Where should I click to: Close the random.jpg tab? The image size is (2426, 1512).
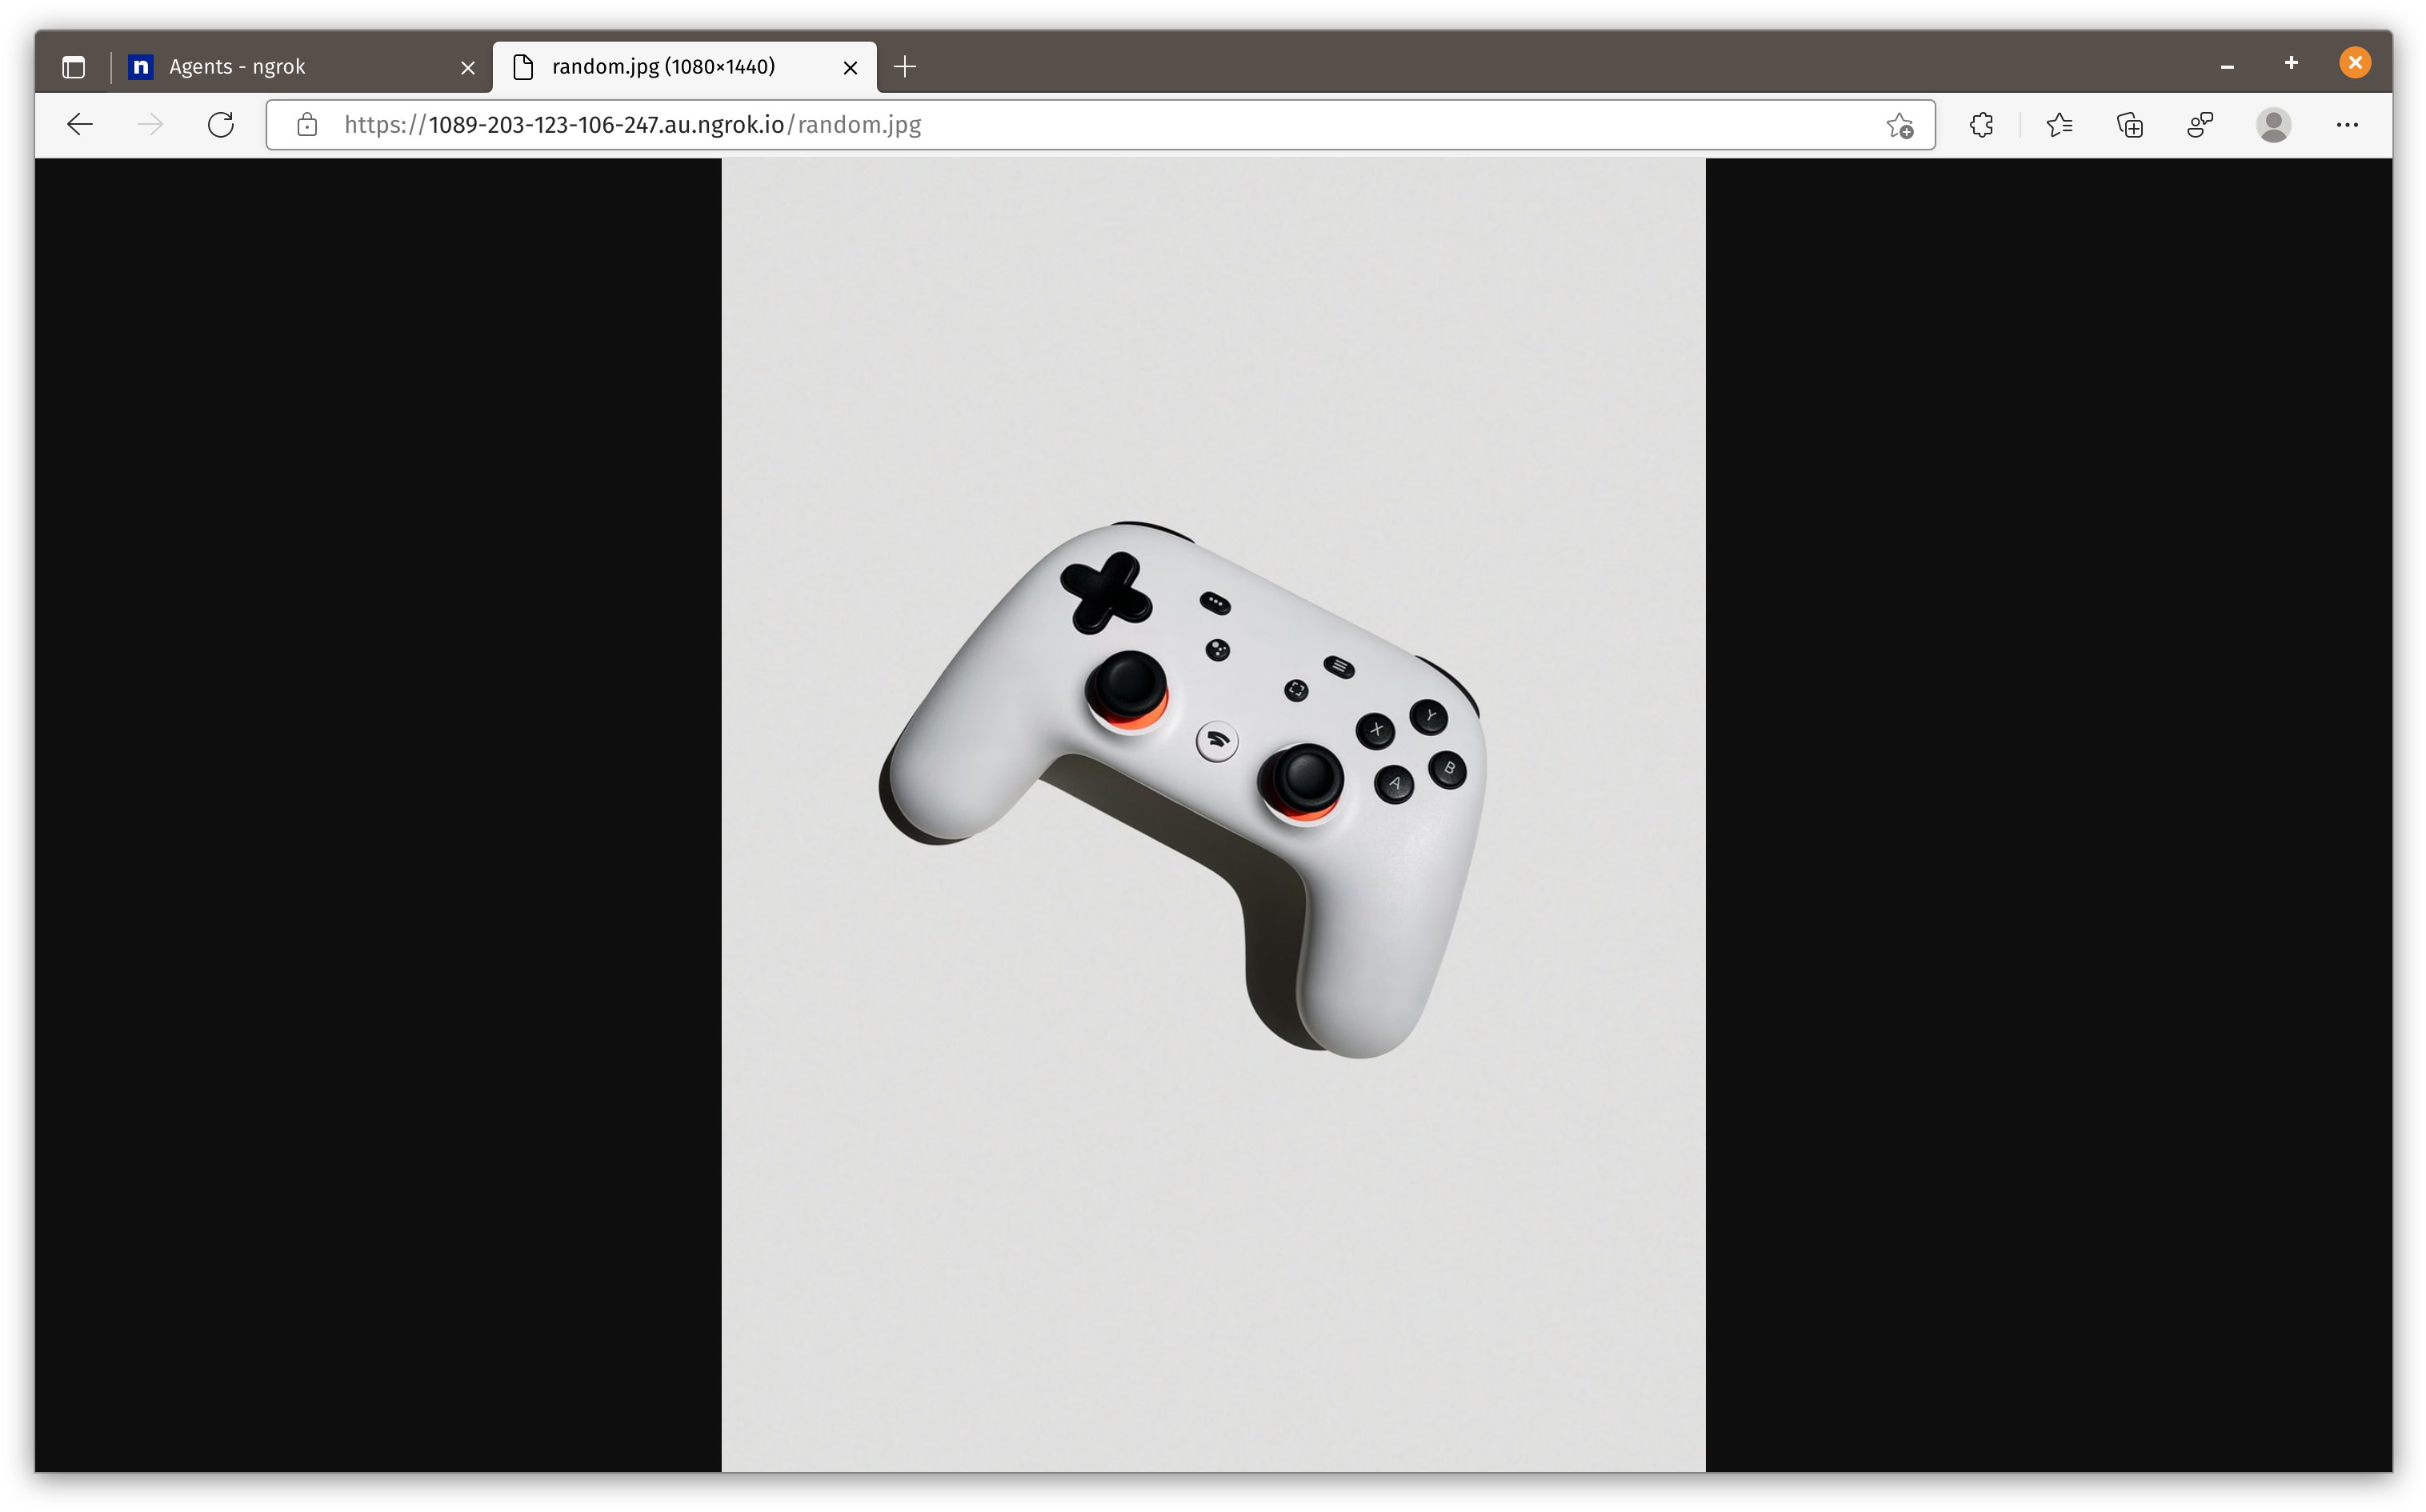coord(851,68)
